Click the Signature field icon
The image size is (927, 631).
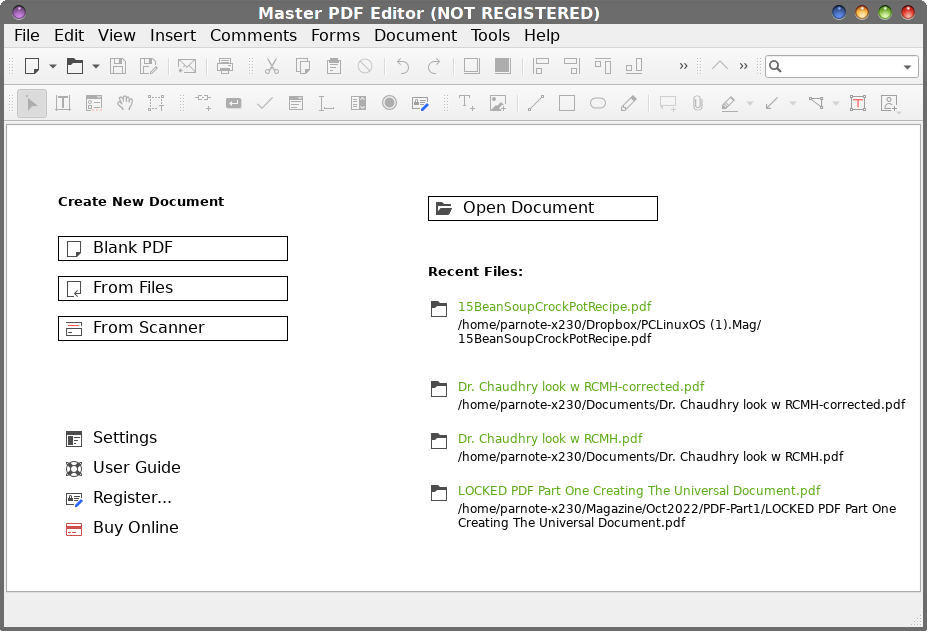click(x=420, y=104)
